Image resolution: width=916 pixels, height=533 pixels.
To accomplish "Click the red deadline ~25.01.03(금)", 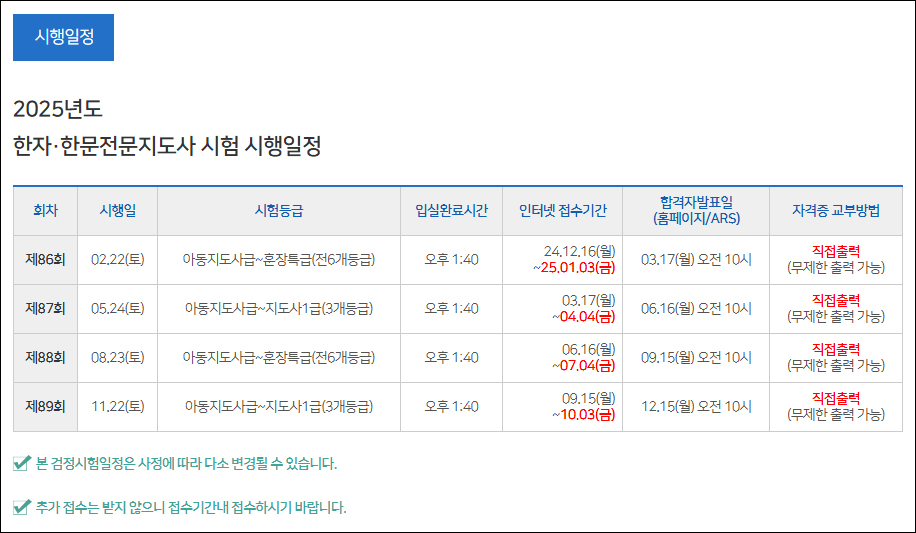I will click(x=574, y=268).
